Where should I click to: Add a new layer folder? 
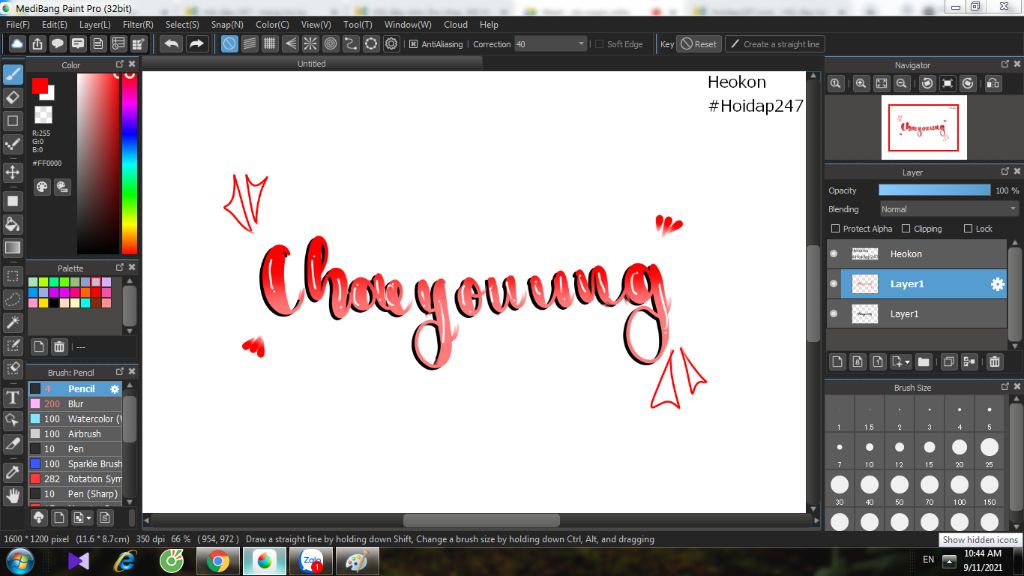(x=923, y=362)
